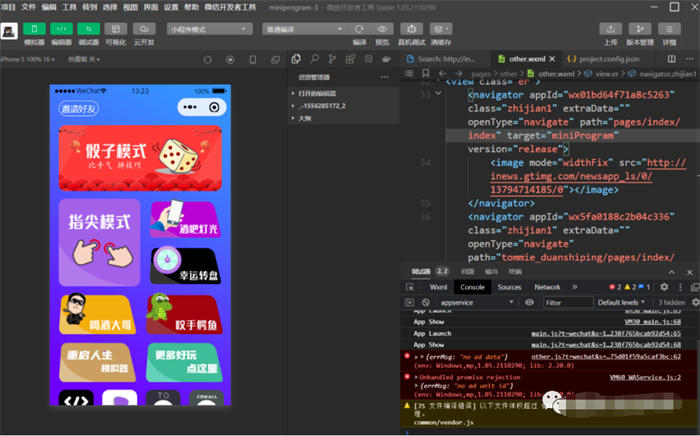Screen dimensions: 700x436
Task: Switch to the Network tab
Action: [547, 287]
